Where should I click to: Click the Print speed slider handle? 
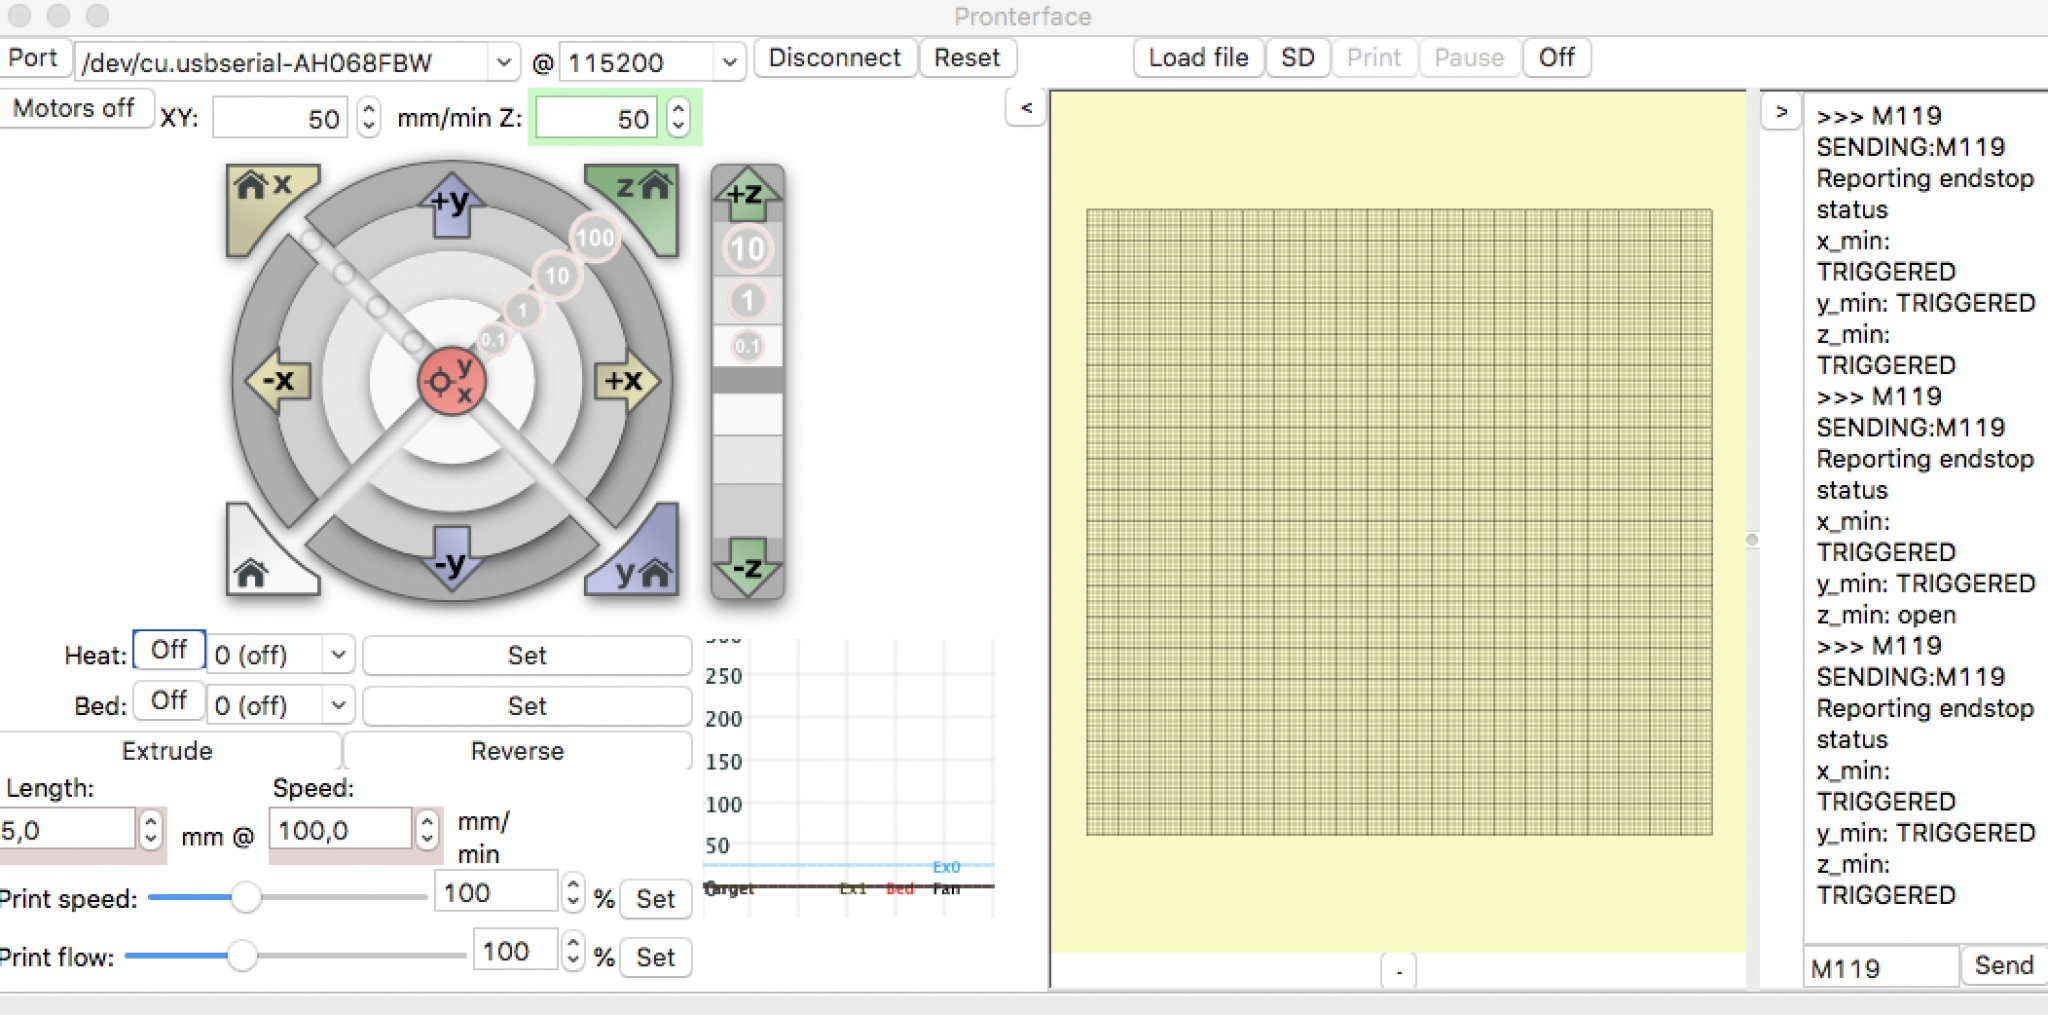246,898
